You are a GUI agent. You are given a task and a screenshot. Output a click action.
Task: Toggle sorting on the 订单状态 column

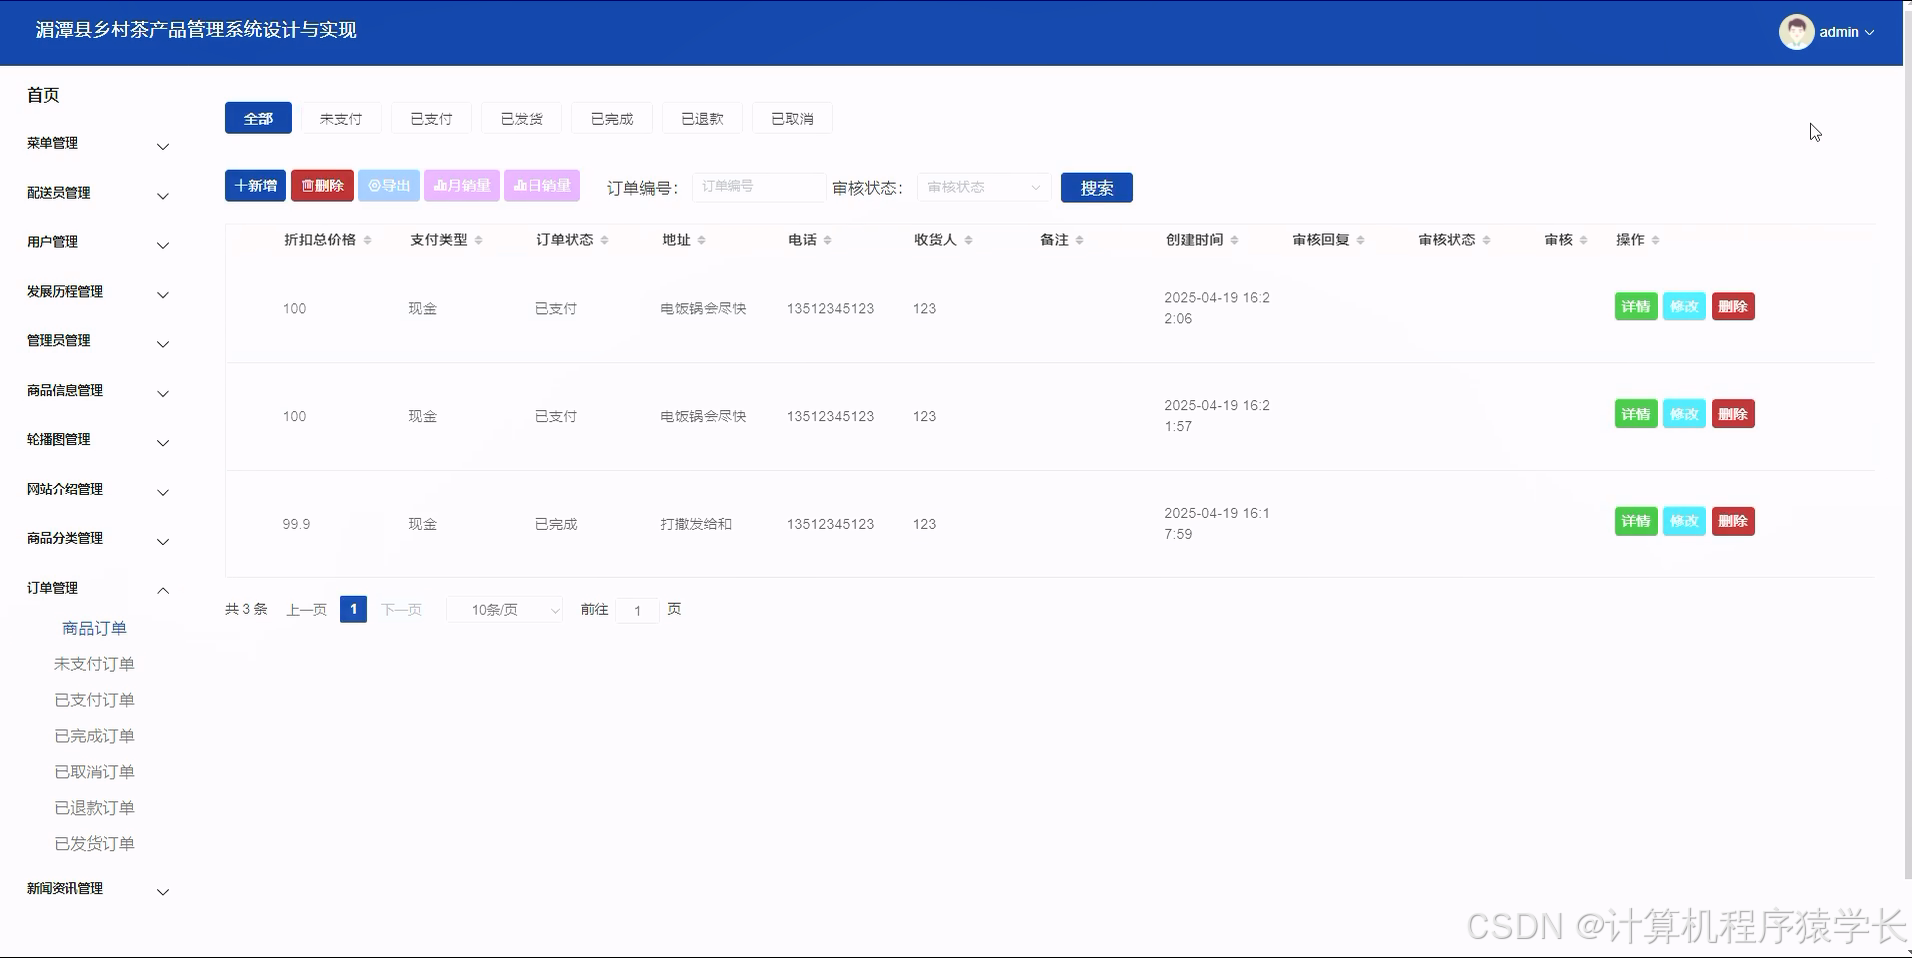(604, 240)
